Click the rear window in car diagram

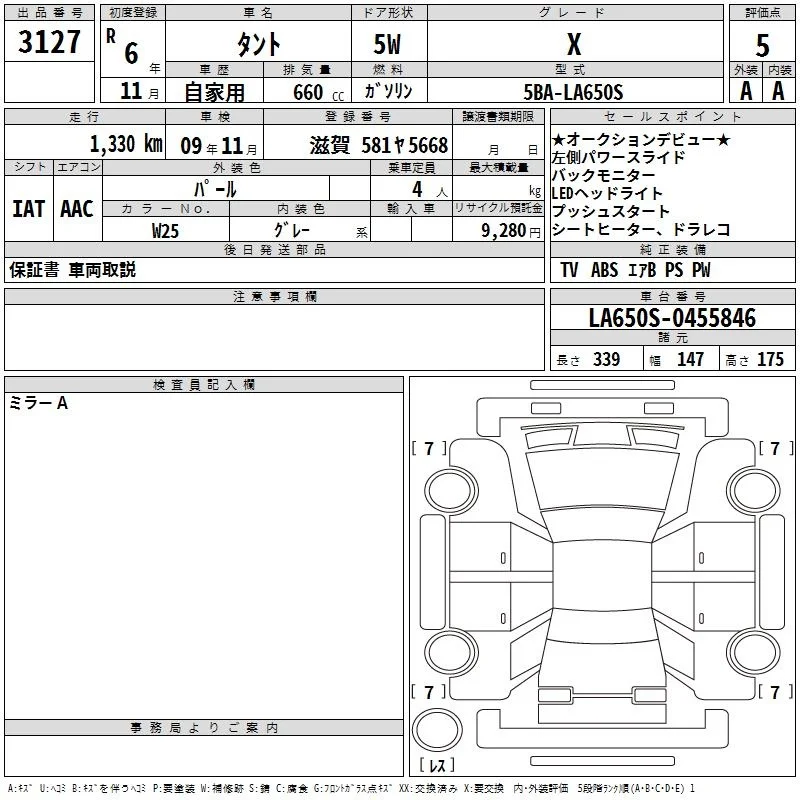602,624
